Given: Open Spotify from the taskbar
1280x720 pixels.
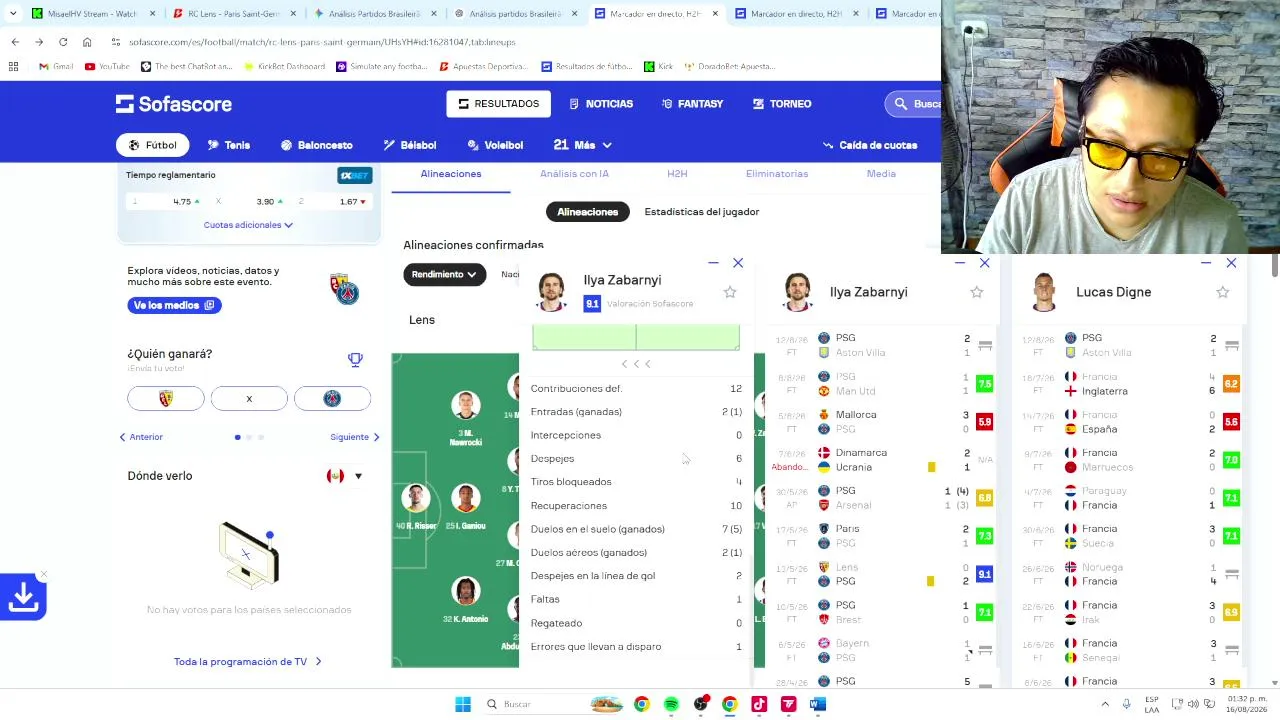Looking at the screenshot, I should click(671, 704).
